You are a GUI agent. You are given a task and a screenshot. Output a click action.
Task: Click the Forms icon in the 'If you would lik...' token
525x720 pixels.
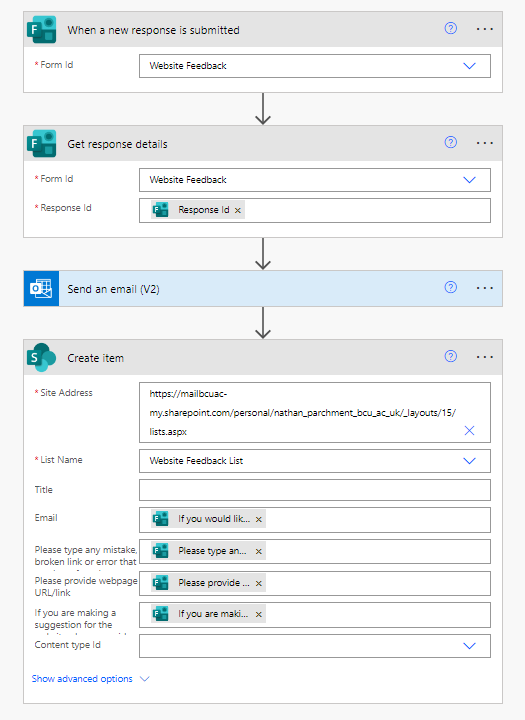pyautogui.click(x=160, y=519)
